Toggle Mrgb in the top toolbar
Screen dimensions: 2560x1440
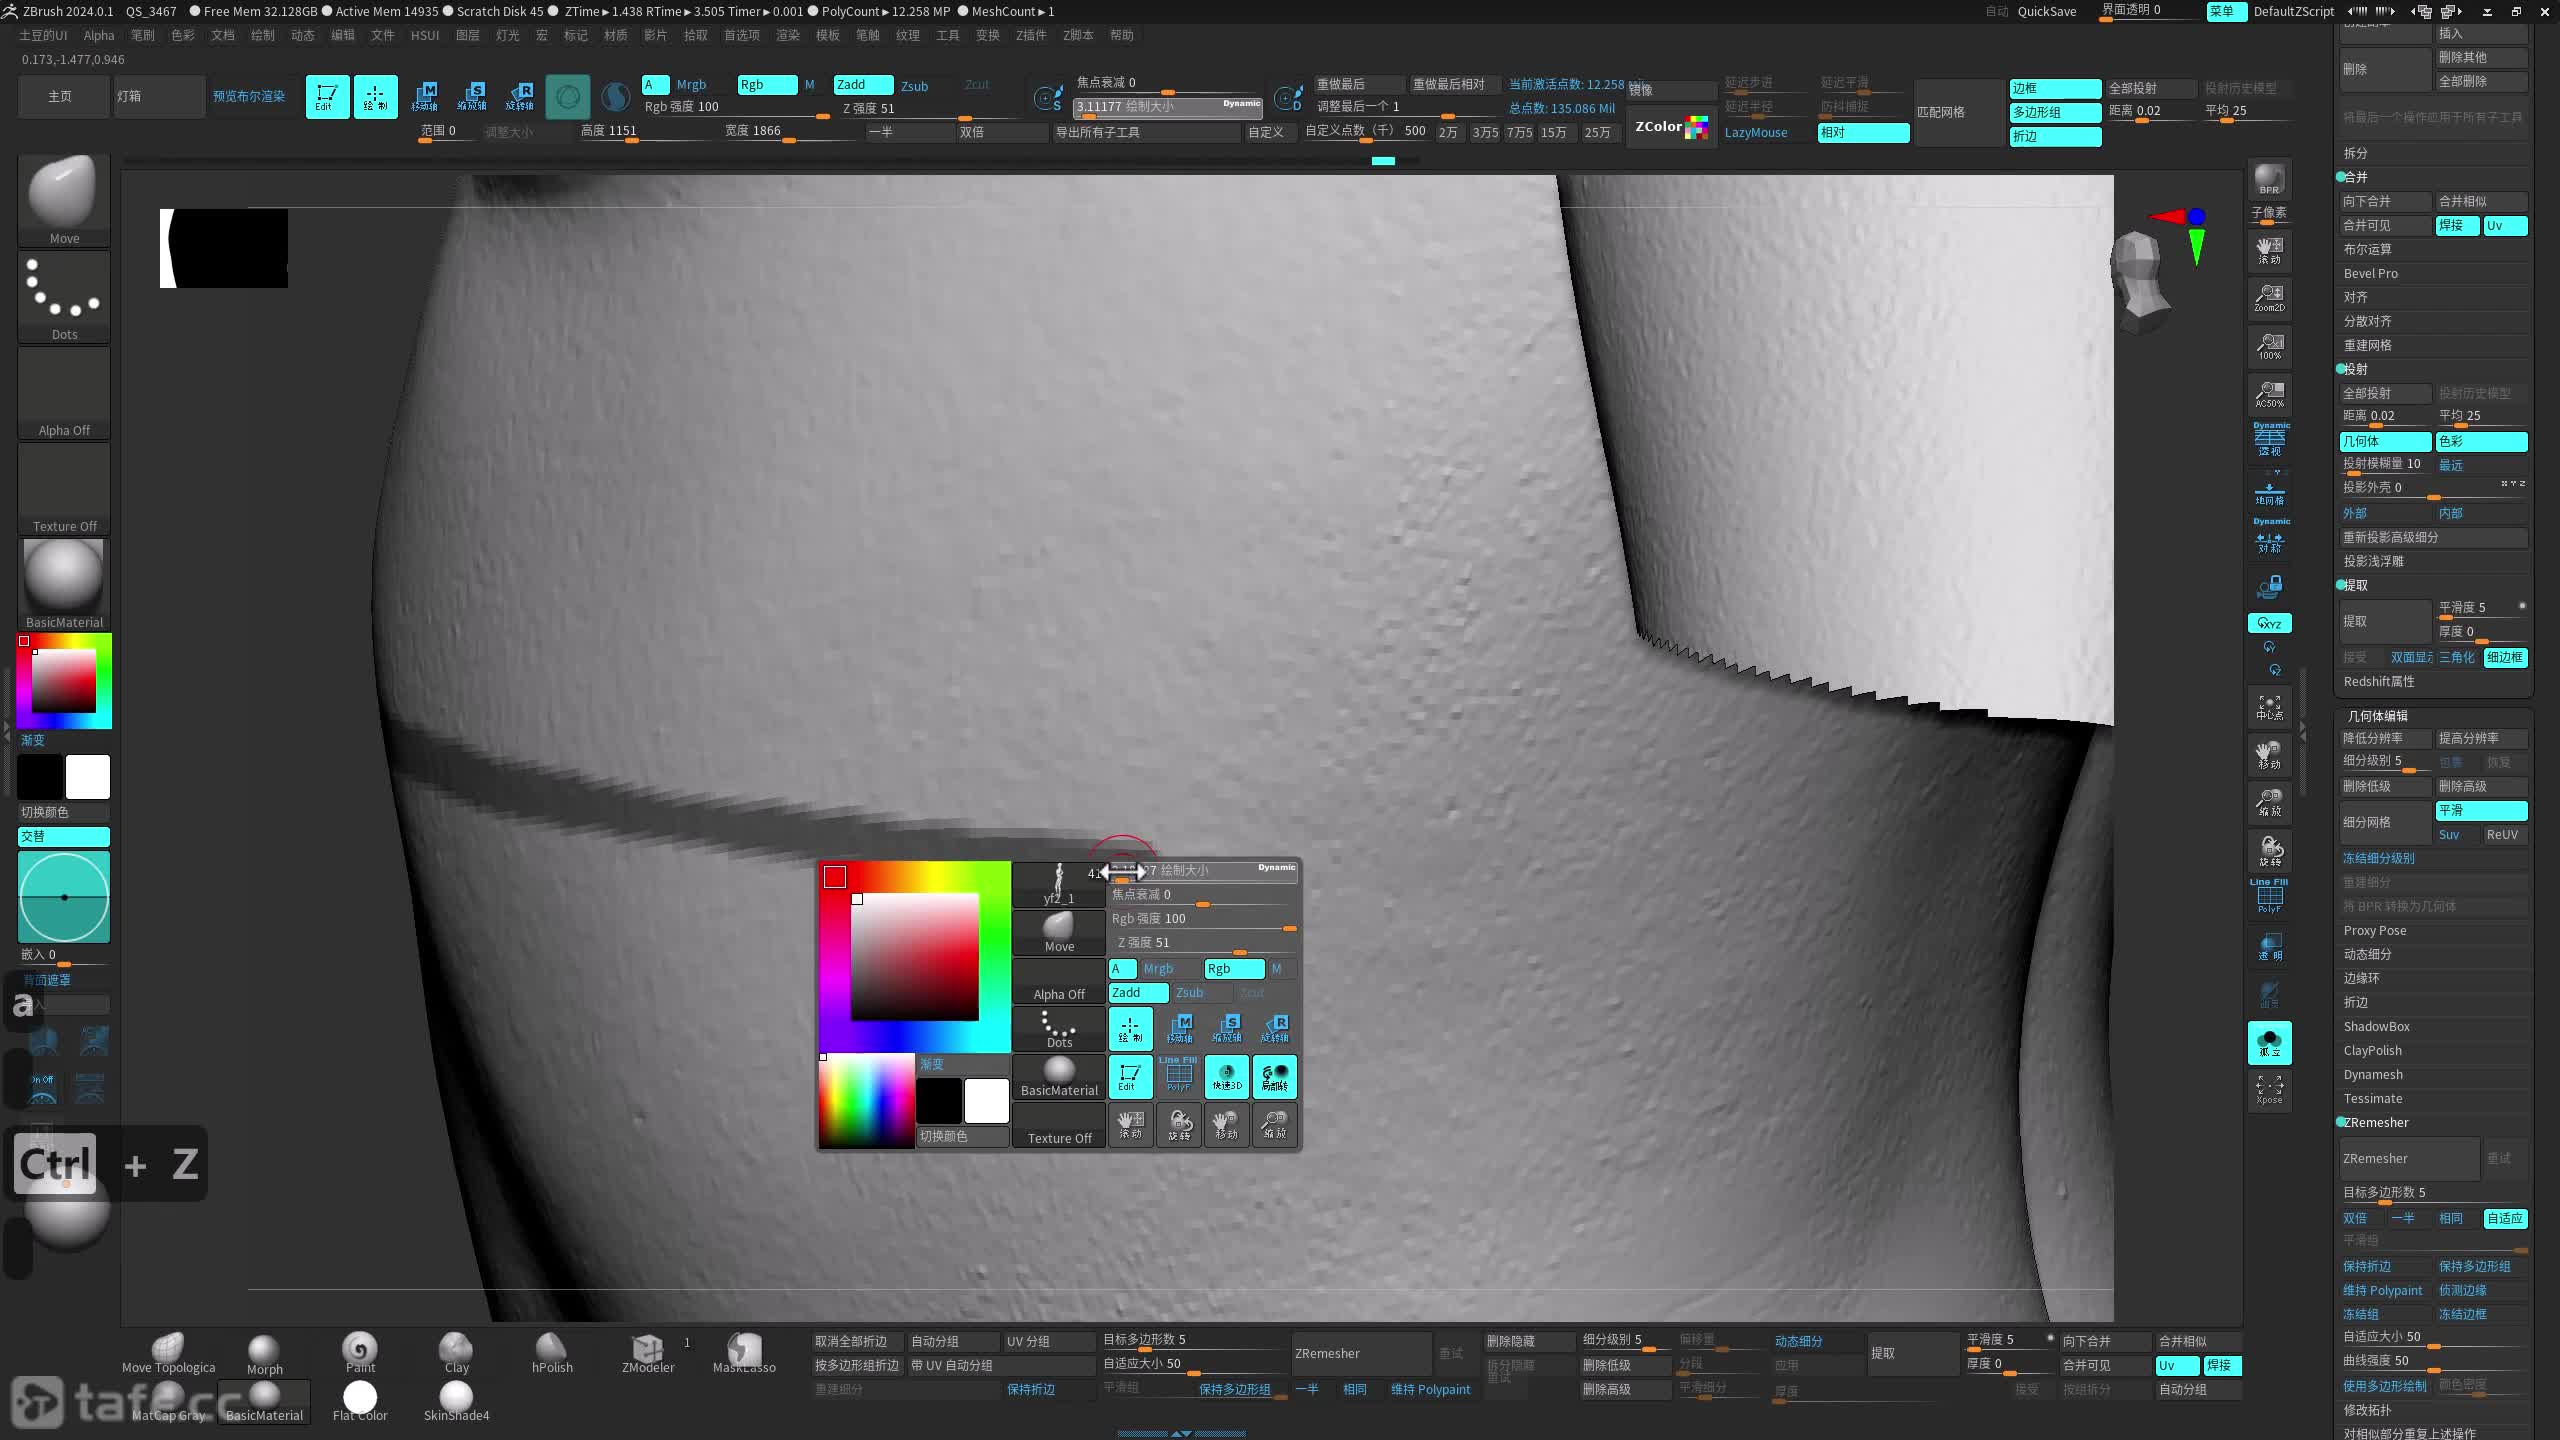pyautogui.click(x=692, y=85)
